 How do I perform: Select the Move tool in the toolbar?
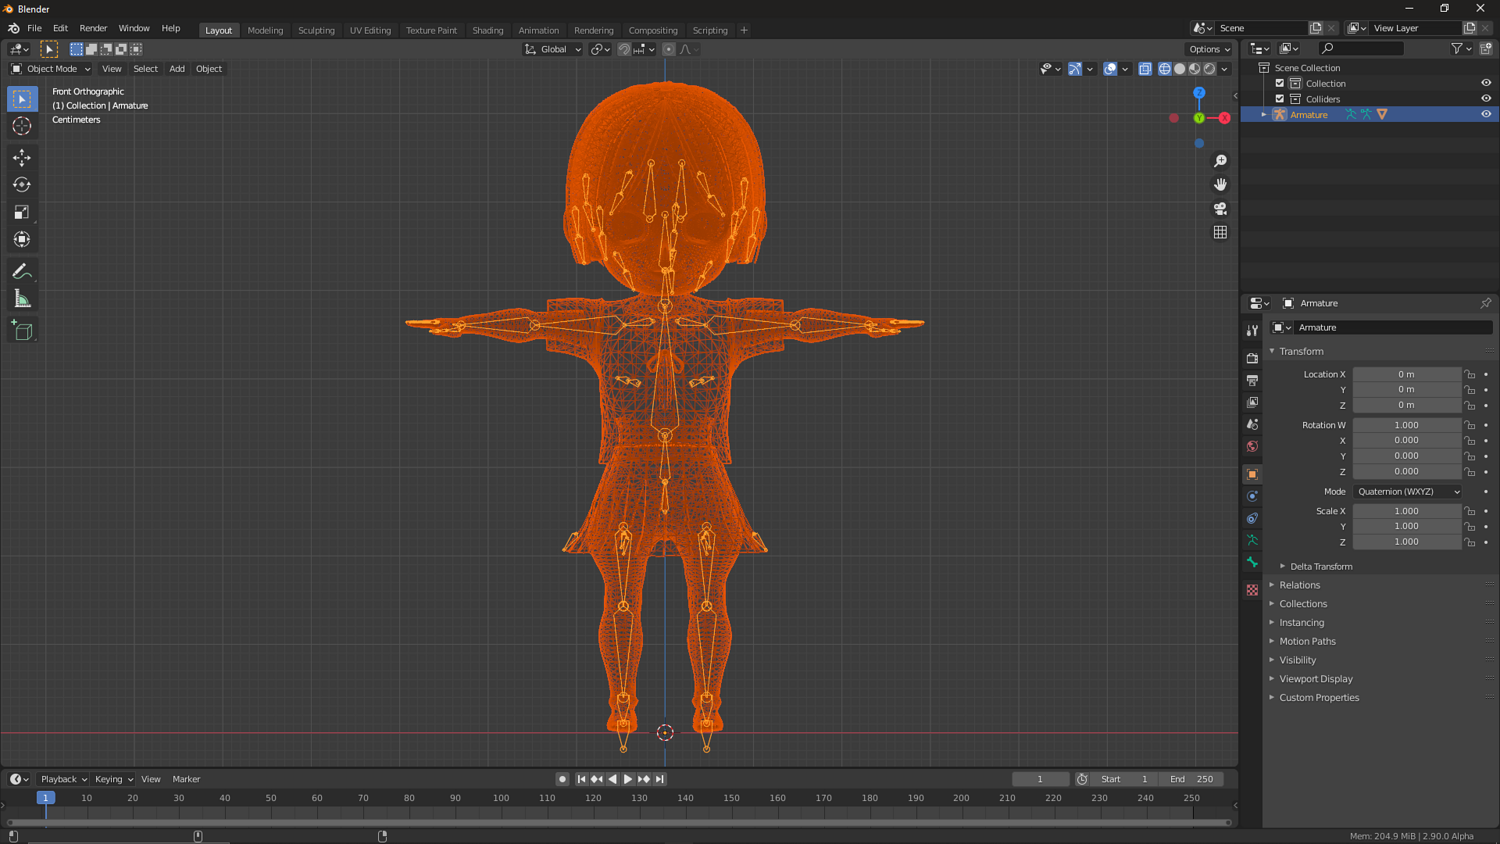tap(22, 158)
